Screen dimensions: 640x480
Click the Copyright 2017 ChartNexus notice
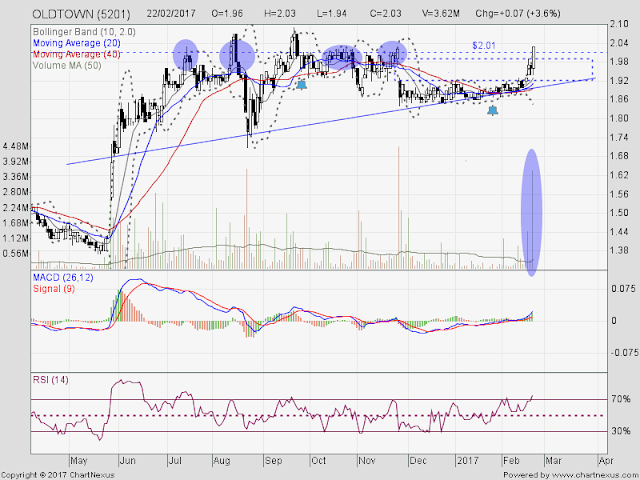tap(58, 475)
